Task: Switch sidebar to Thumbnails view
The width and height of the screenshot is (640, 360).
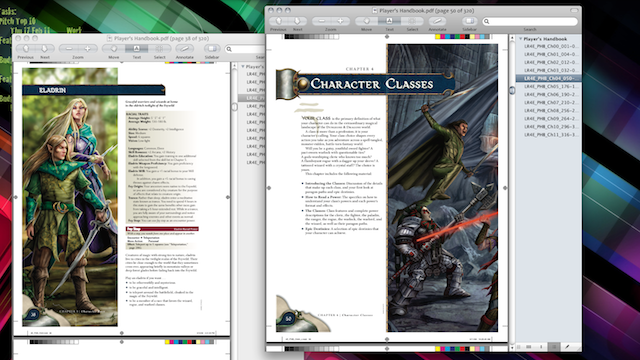Action: pyautogui.click(x=541, y=347)
